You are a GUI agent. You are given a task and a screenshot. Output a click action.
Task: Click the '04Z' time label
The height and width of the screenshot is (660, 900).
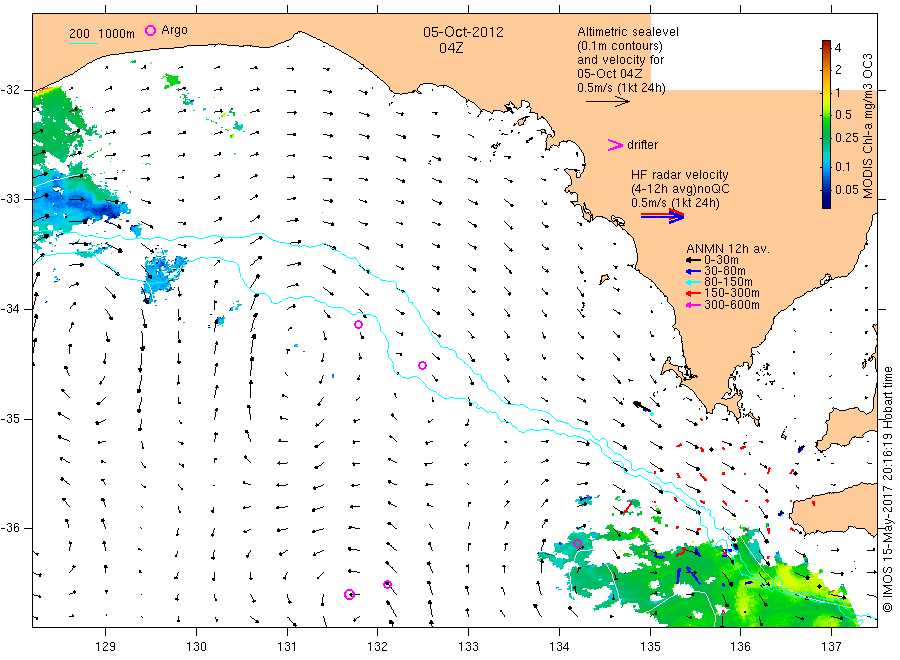451,48
